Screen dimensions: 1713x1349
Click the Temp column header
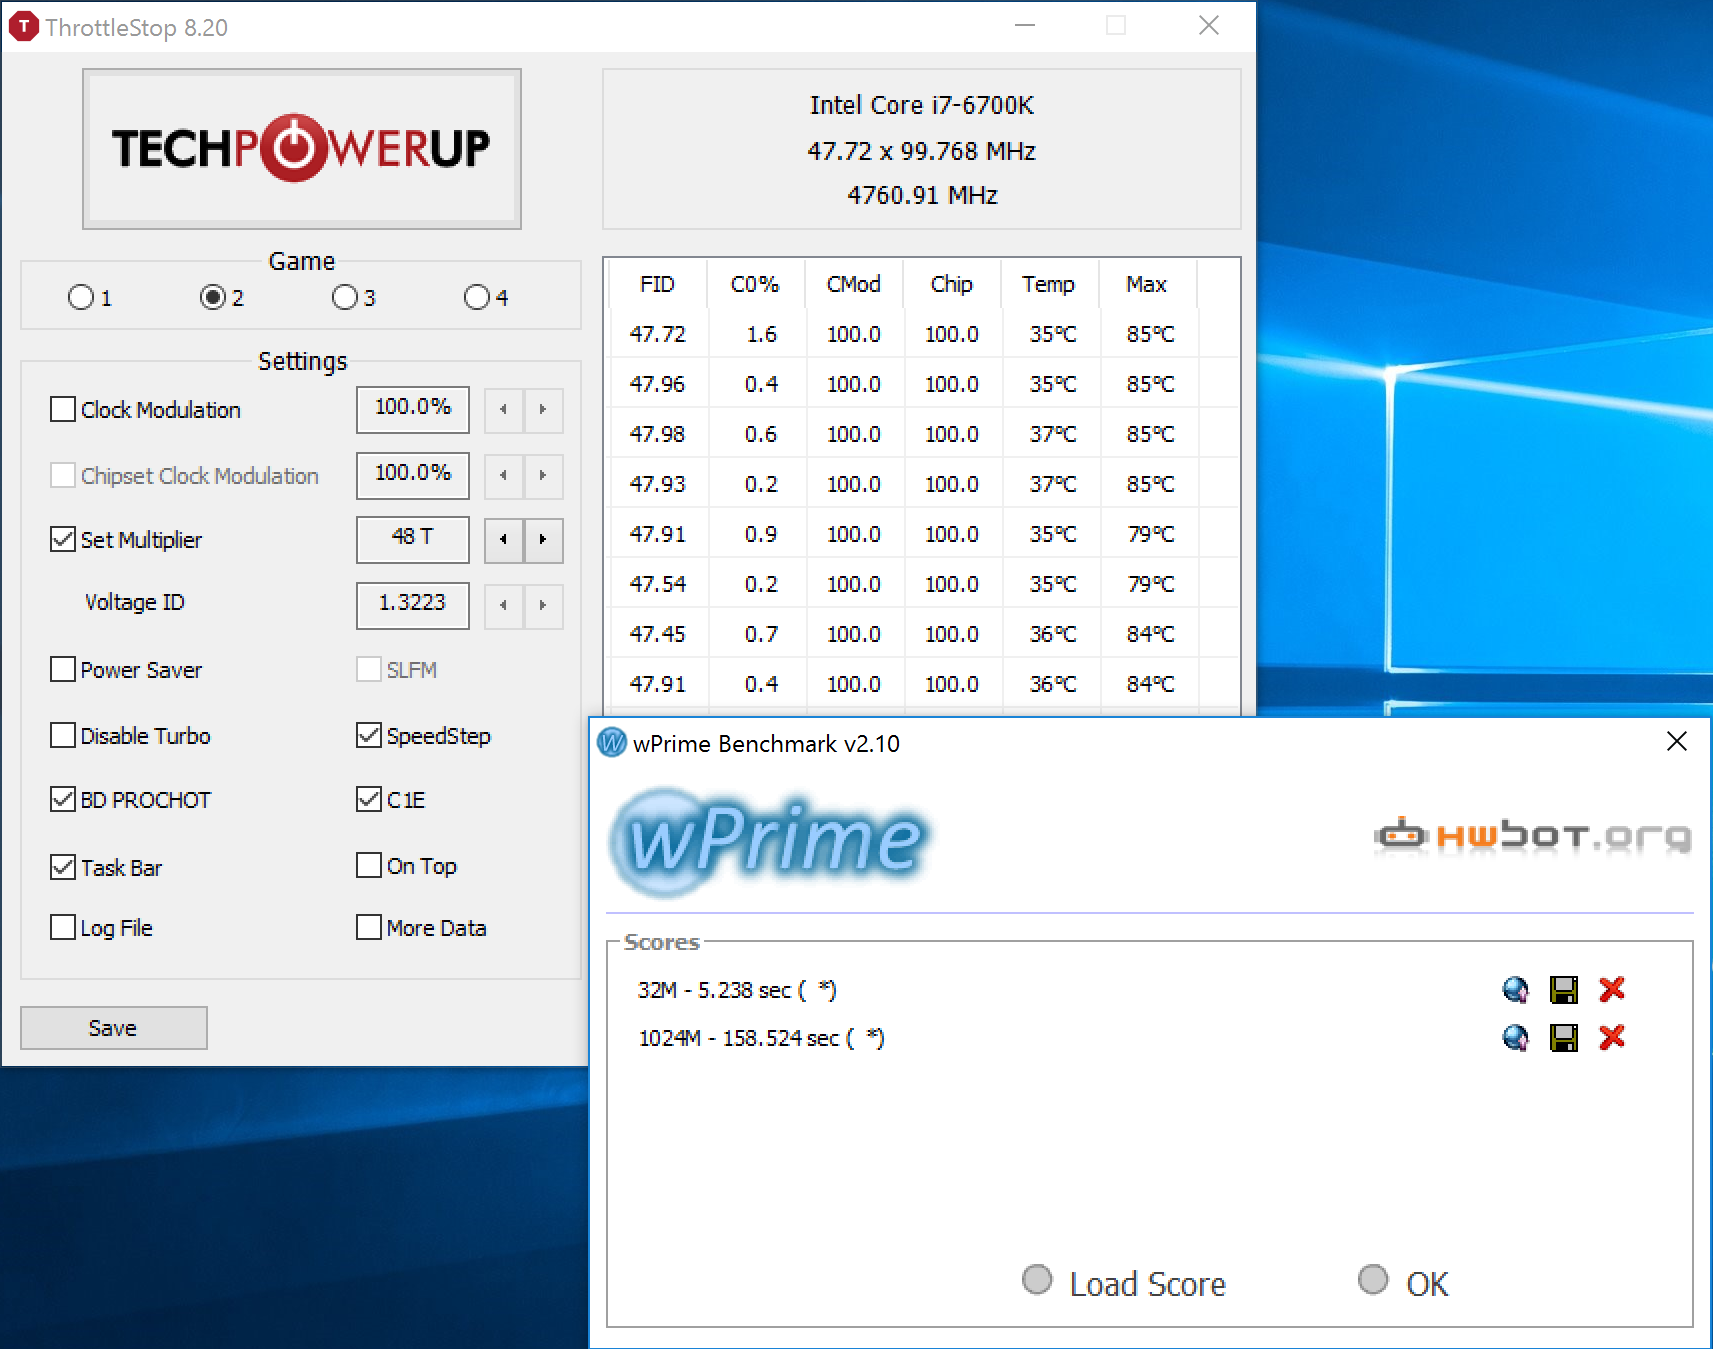(1049, 284)
